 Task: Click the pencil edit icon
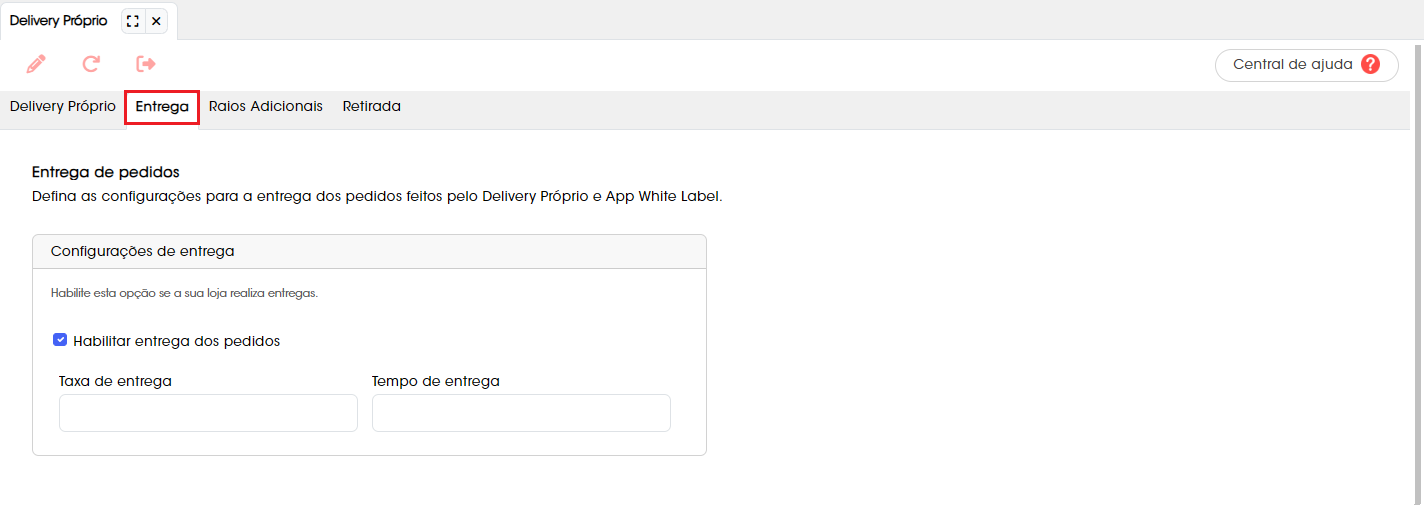[36, 64]
